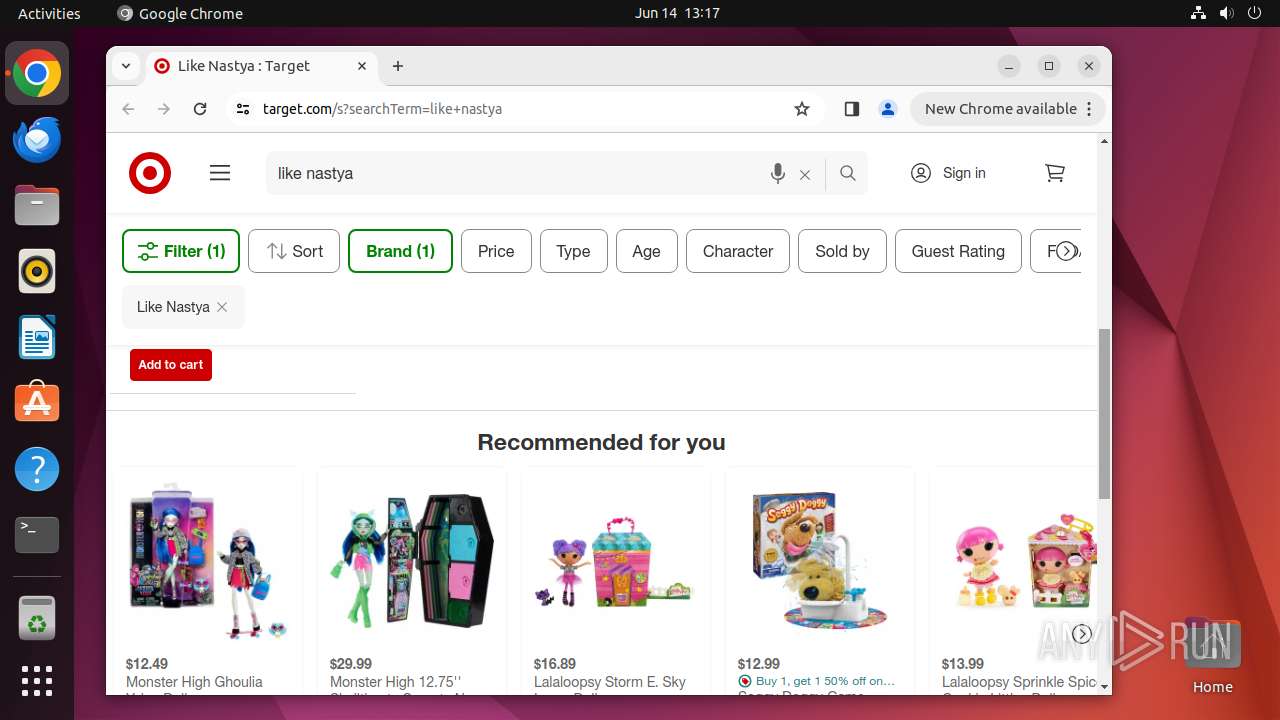Launch Thunderbird from the dock
1280x720 pixels.
37,140
